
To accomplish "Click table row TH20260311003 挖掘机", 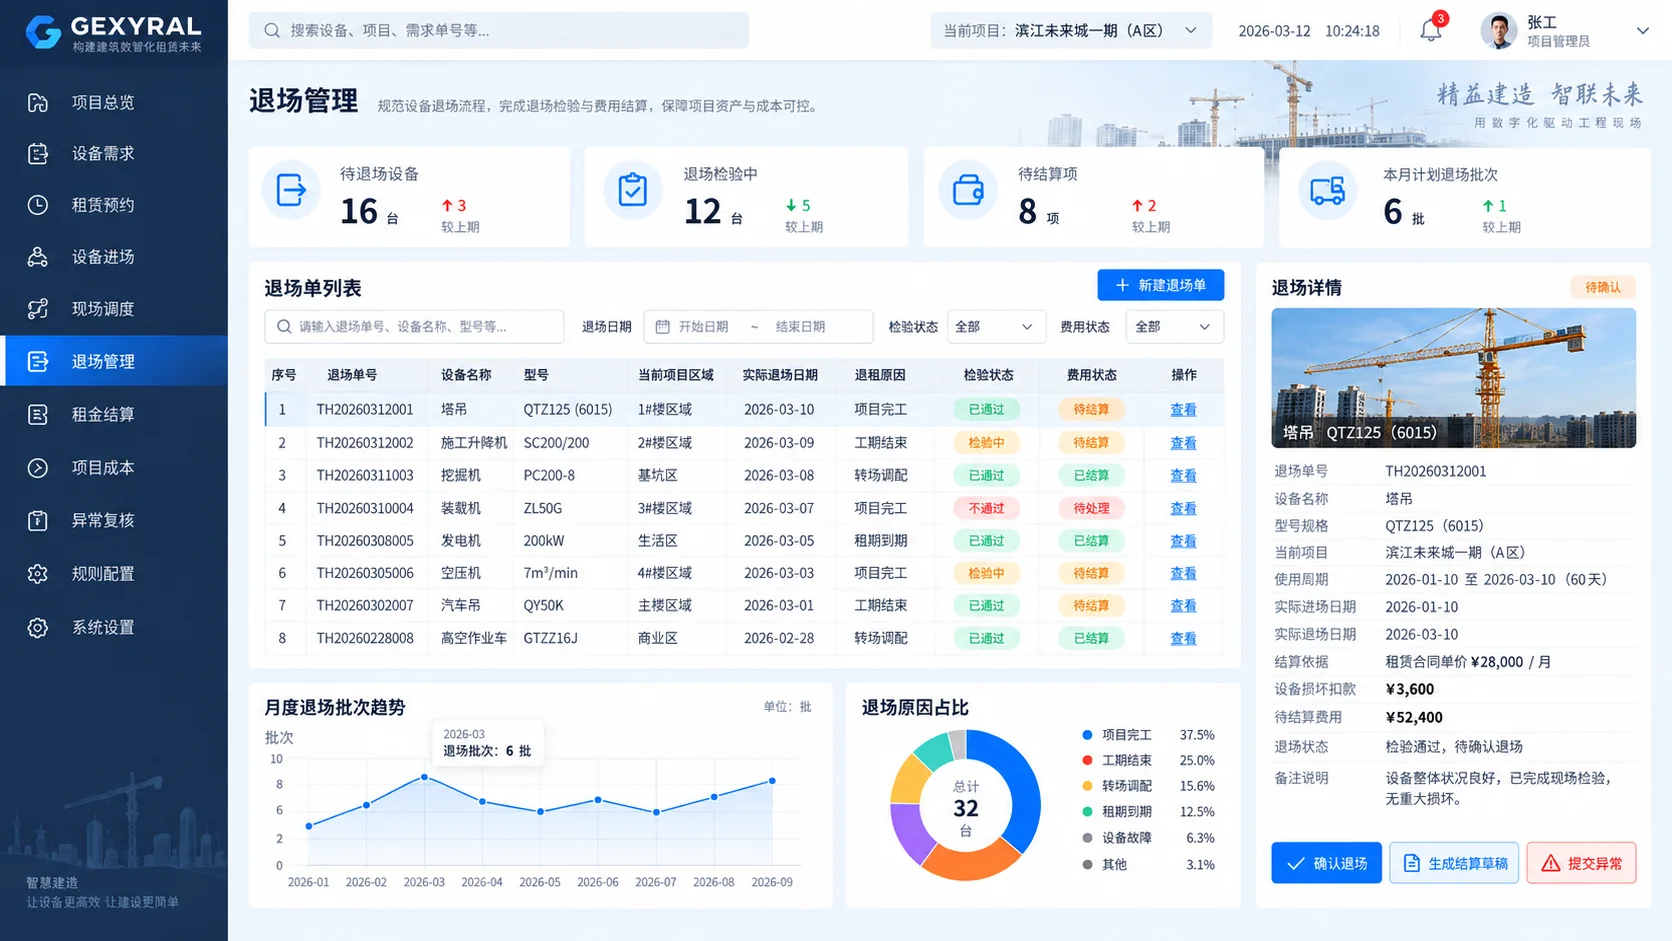I will pyautogui.click(x=744, y=476).
